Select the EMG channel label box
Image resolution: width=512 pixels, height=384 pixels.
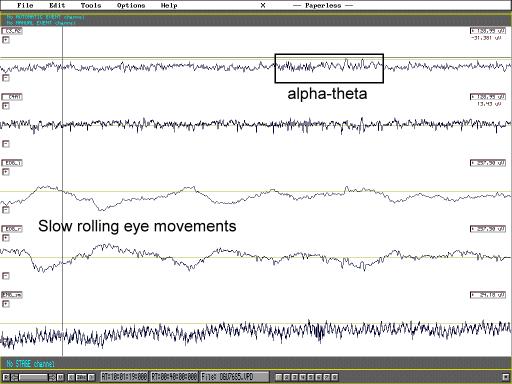(x=12, y=295)
